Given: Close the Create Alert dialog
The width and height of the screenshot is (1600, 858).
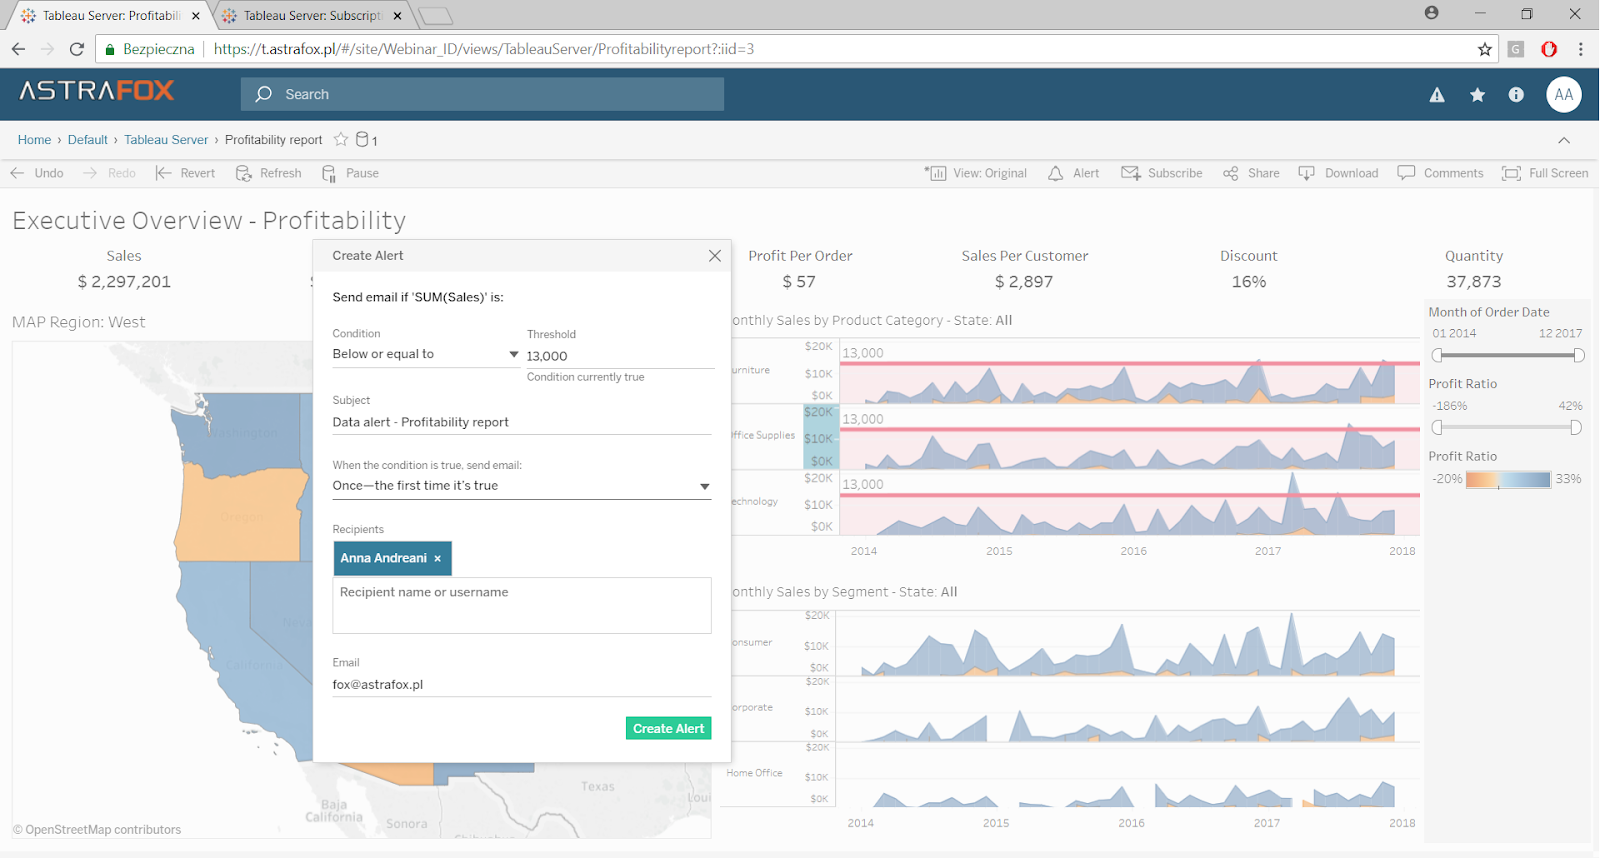Looking at the screenshot, I should [715, 256].
